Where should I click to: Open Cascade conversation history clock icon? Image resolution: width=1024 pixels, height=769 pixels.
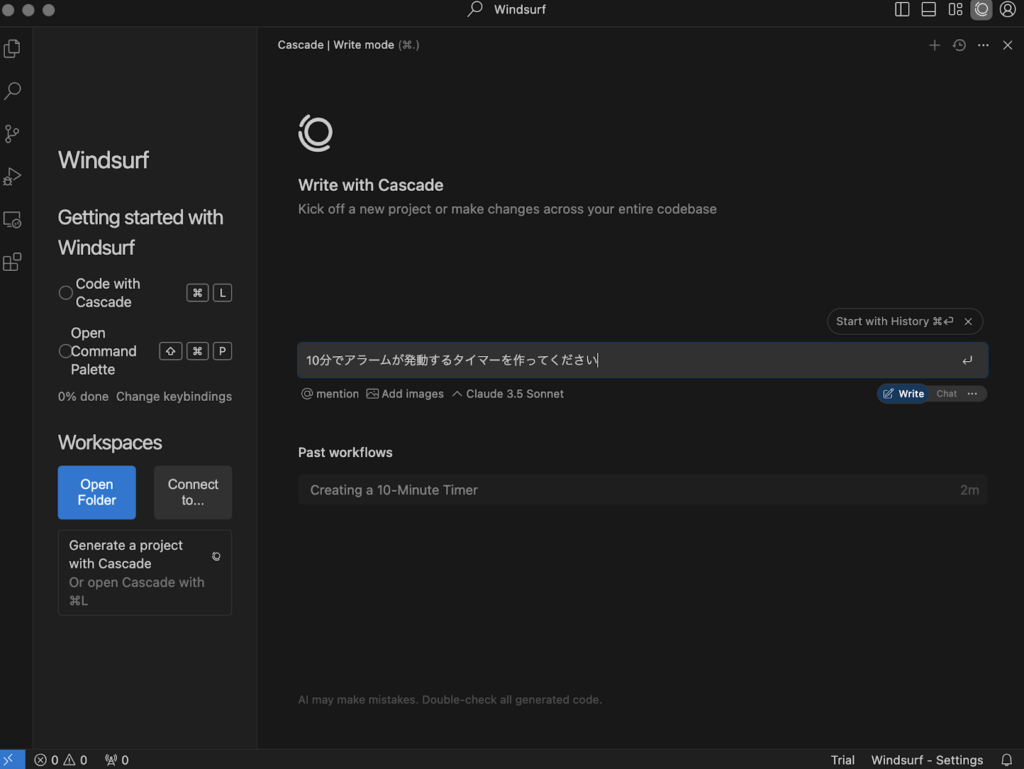click(x=959, y=45)
